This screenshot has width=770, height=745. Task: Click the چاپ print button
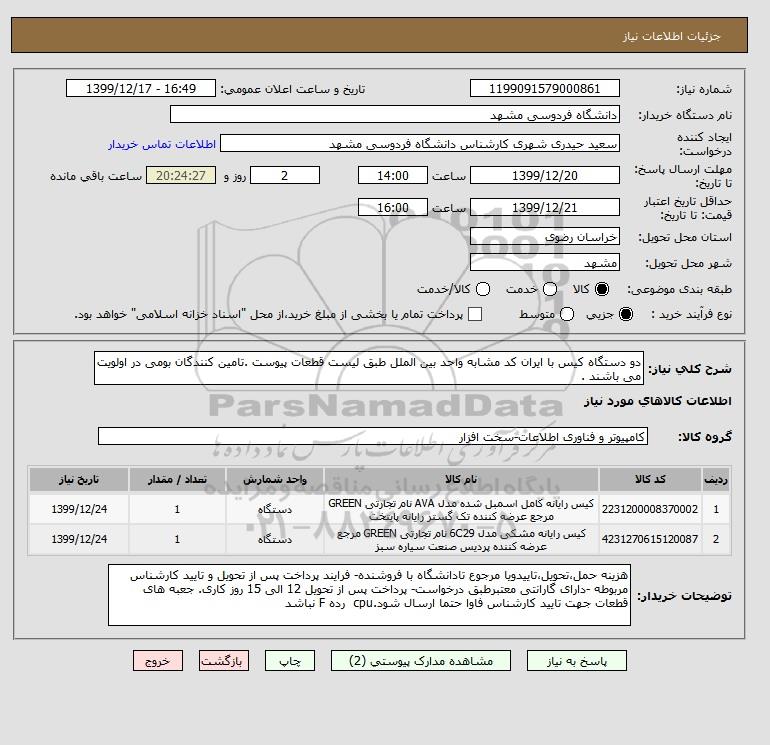point(290,661)
